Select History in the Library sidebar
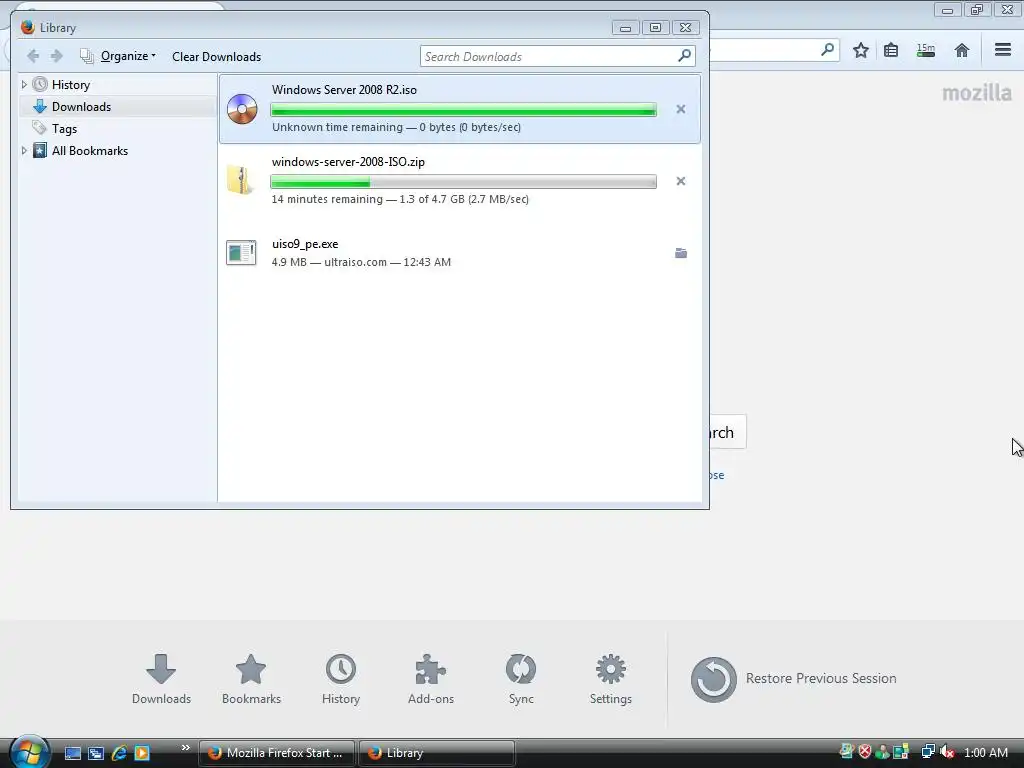1024x768 pixels. click(71, 85)
